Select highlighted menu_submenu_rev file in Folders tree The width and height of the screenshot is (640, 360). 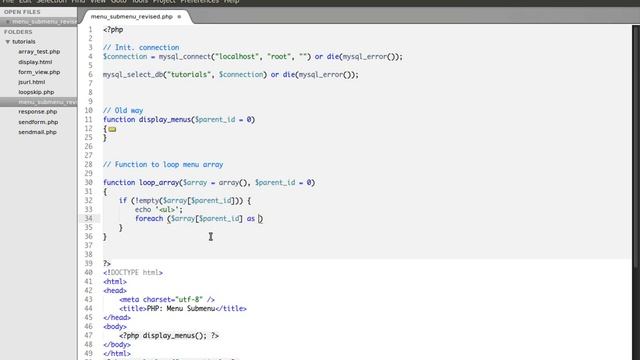tap(38, 102)
